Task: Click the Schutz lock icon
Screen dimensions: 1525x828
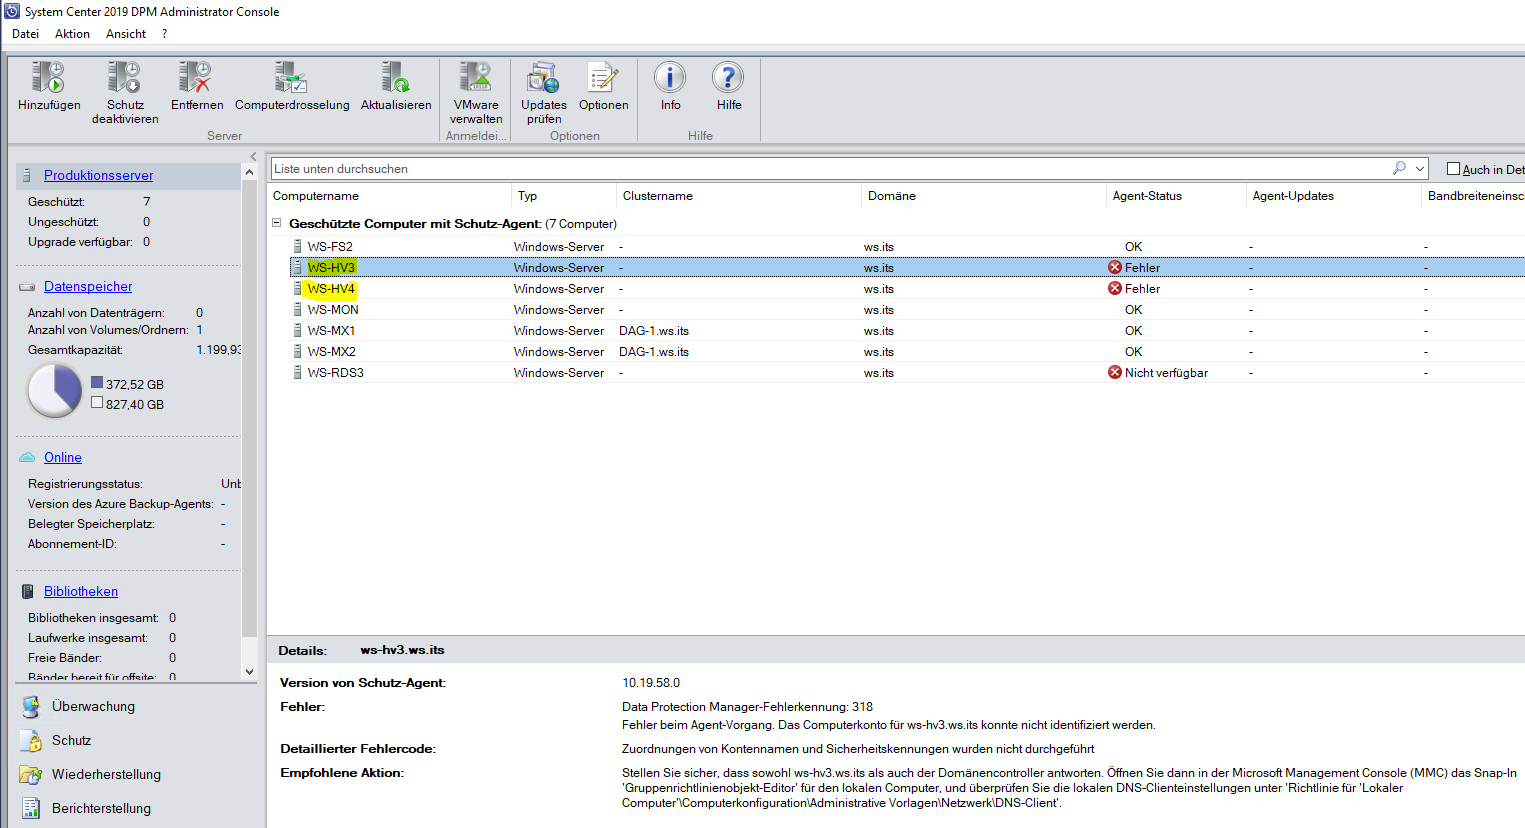Action: click(x=31, y=741)
